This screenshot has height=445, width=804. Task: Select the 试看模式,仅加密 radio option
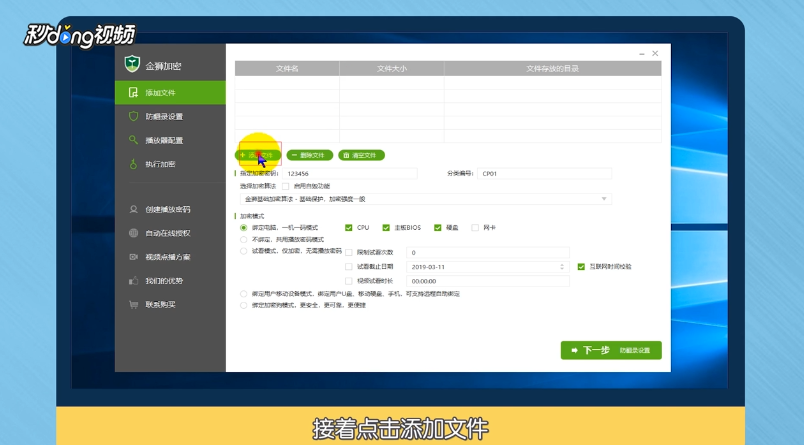point(244,251)
